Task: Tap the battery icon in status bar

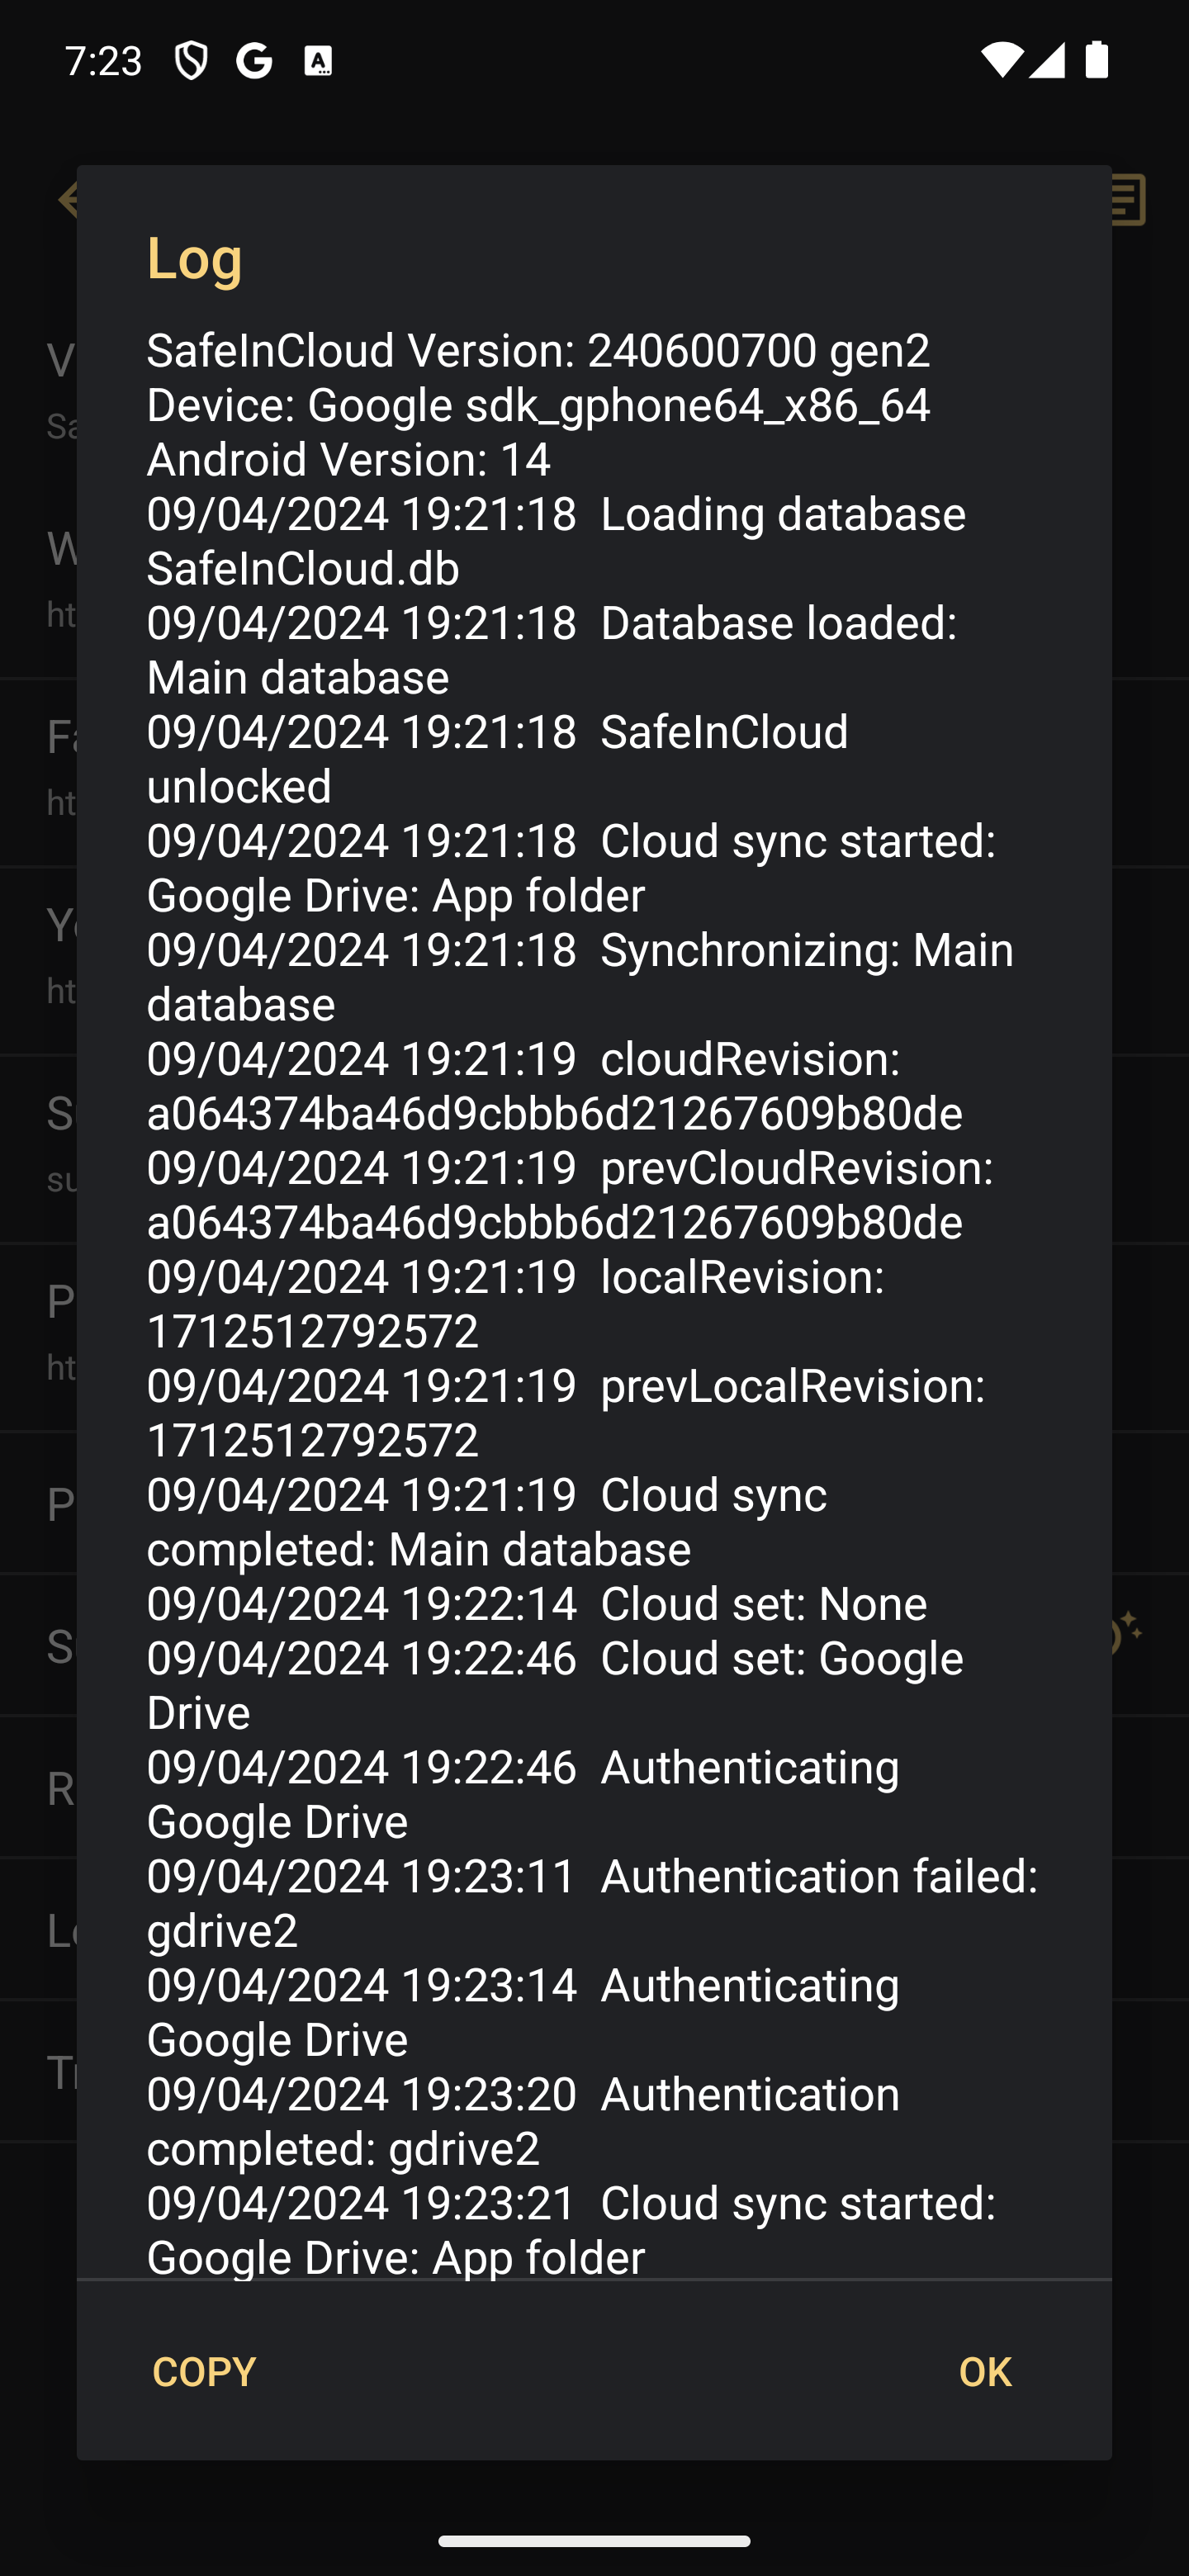Action: 1097,60
